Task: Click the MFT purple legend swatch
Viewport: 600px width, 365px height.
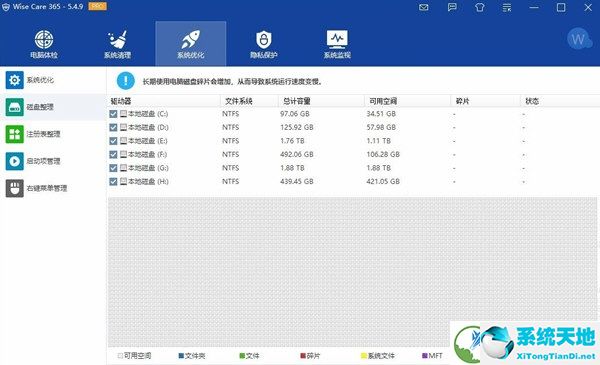Action: pyautogui.click(x=425, y=356)
